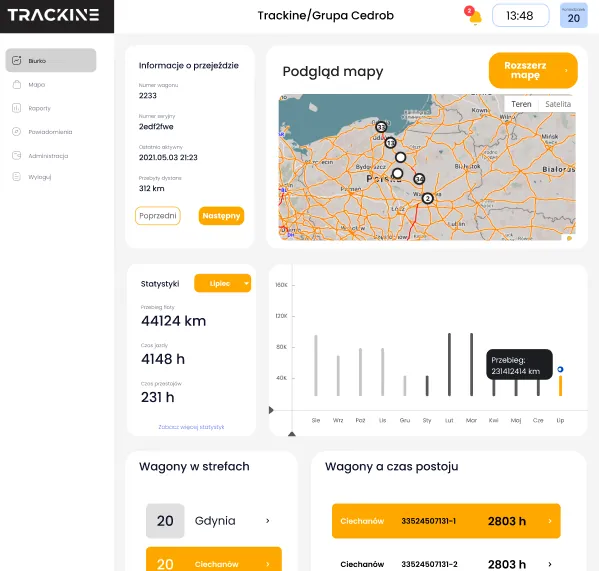Image resolution: width=599 pixels, height=571 pixels.
Task: Open the Administracja sidebar item
Action: pyautogui.click(x=48, y=155)
